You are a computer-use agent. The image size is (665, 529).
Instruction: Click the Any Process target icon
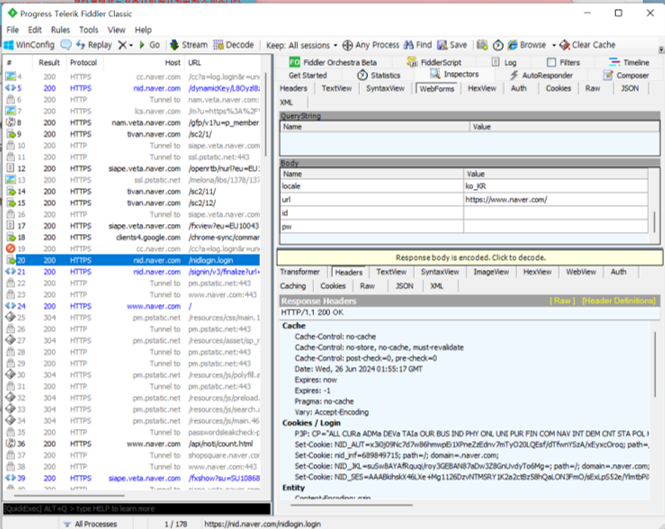347,45
